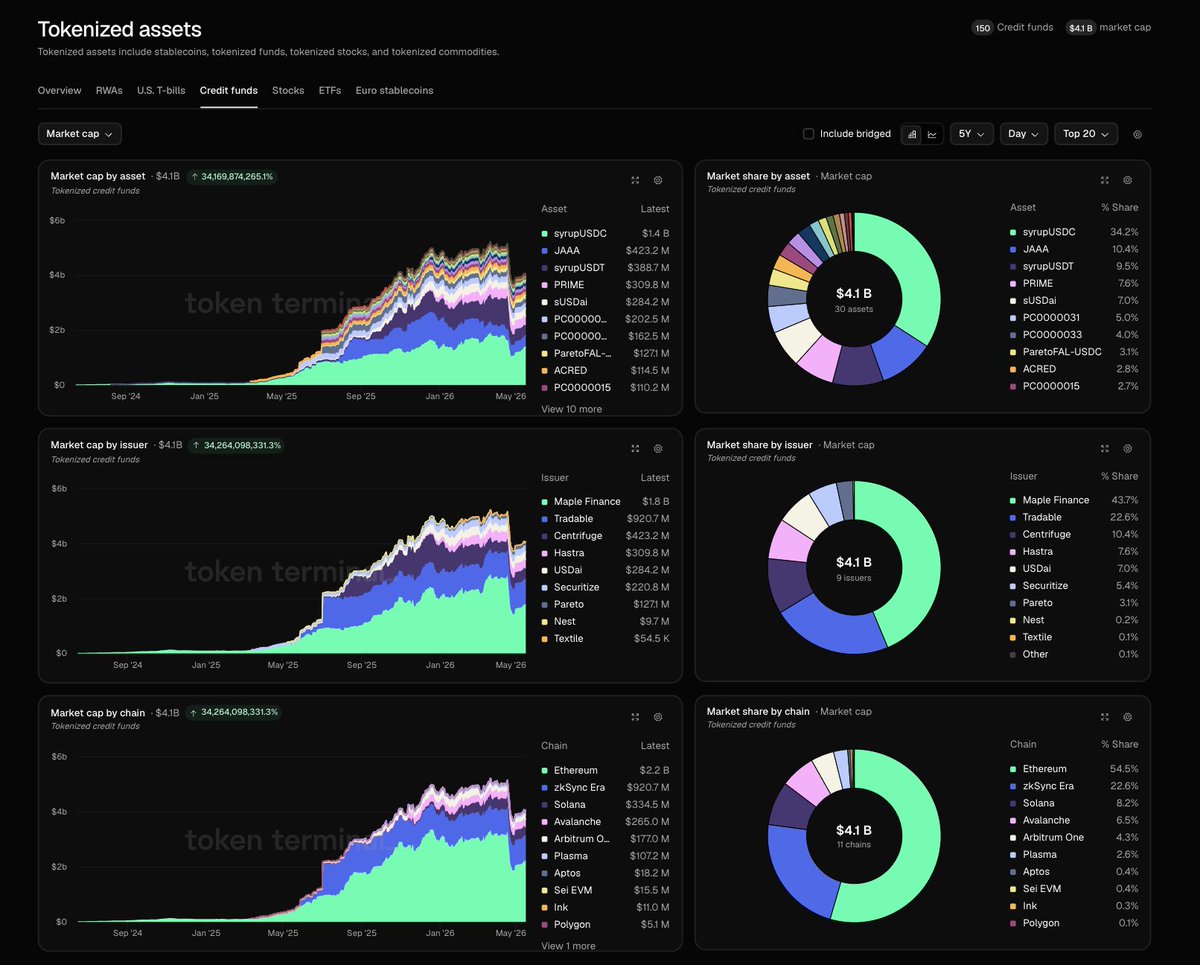Image resolution: width=1200 pixels, height=965 pixels.
Task: Toggle syrupUSDC series in Market cap by asset legend
Action: [605, 234]
